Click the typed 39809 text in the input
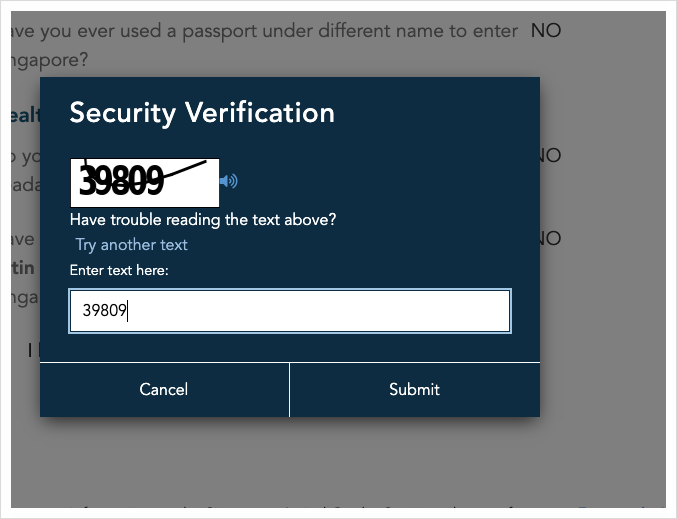 104,311
